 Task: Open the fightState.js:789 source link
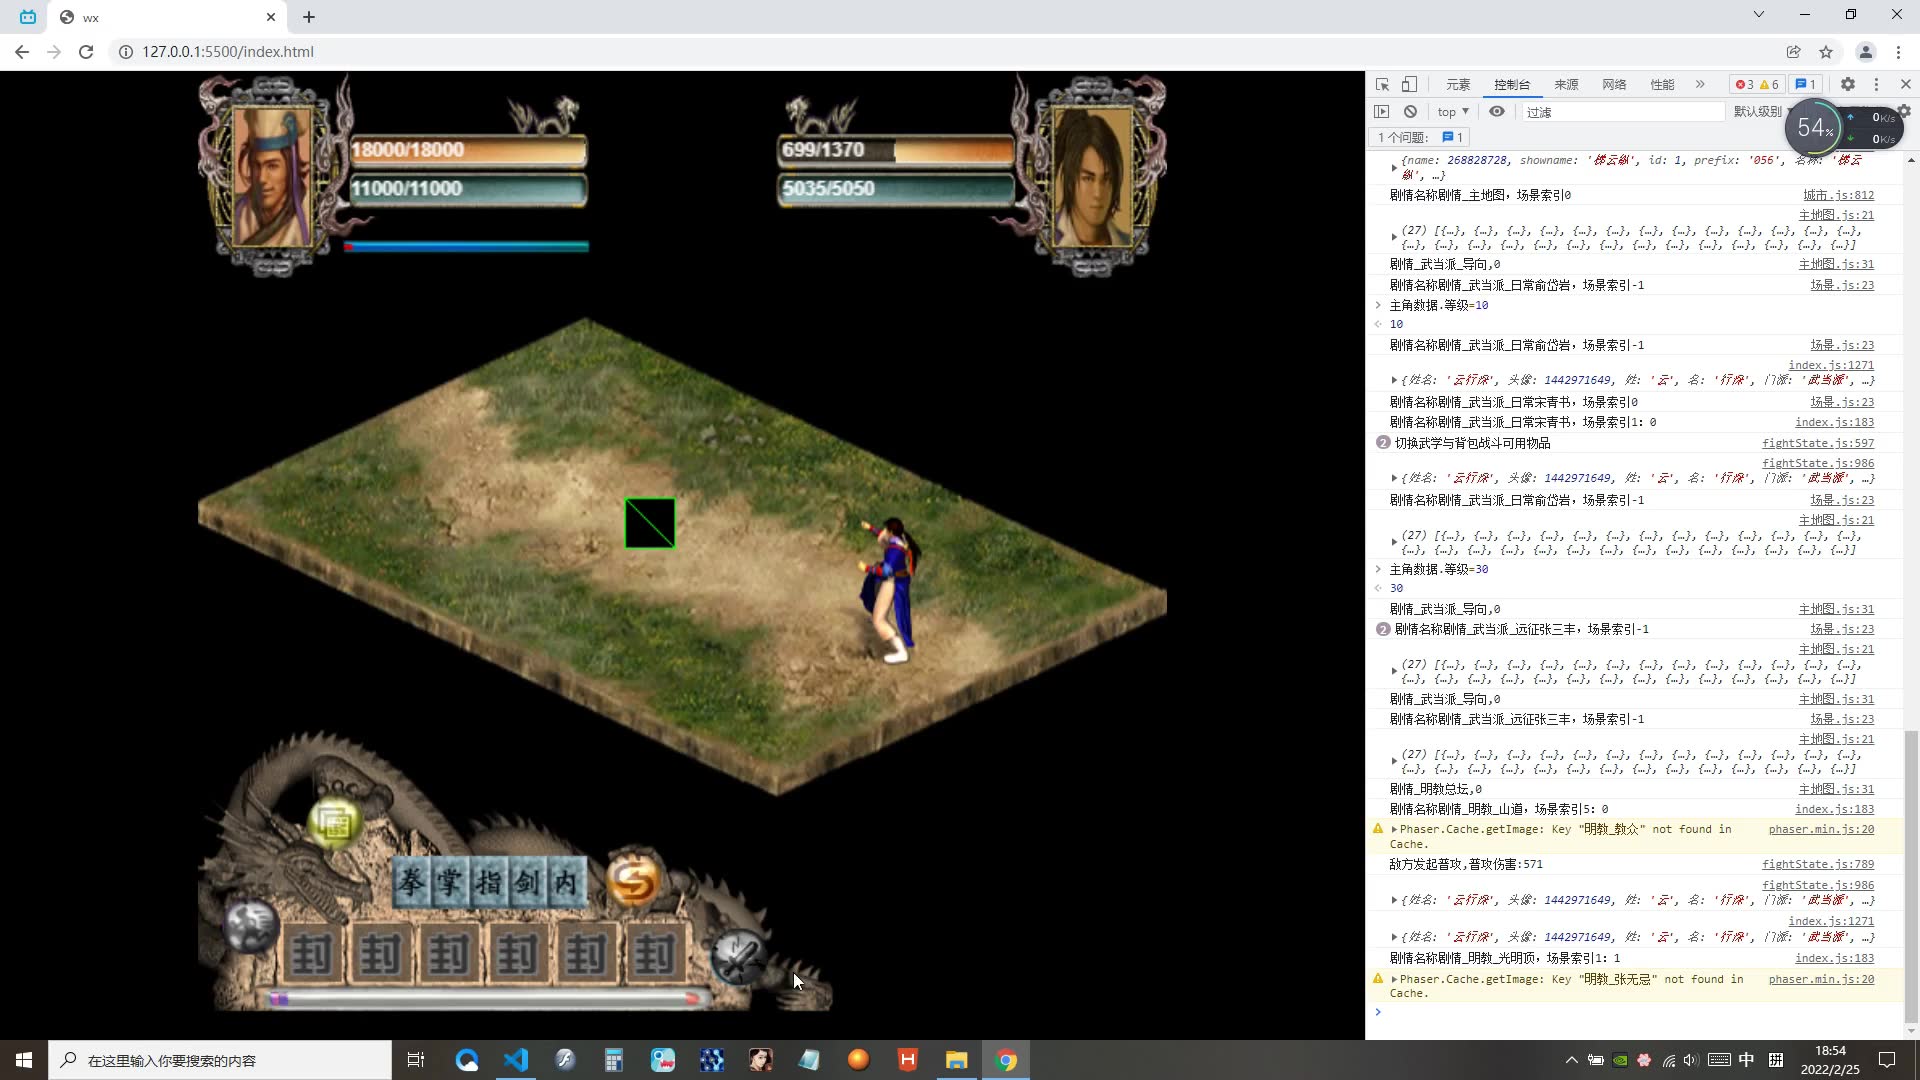pos(1818,864)
